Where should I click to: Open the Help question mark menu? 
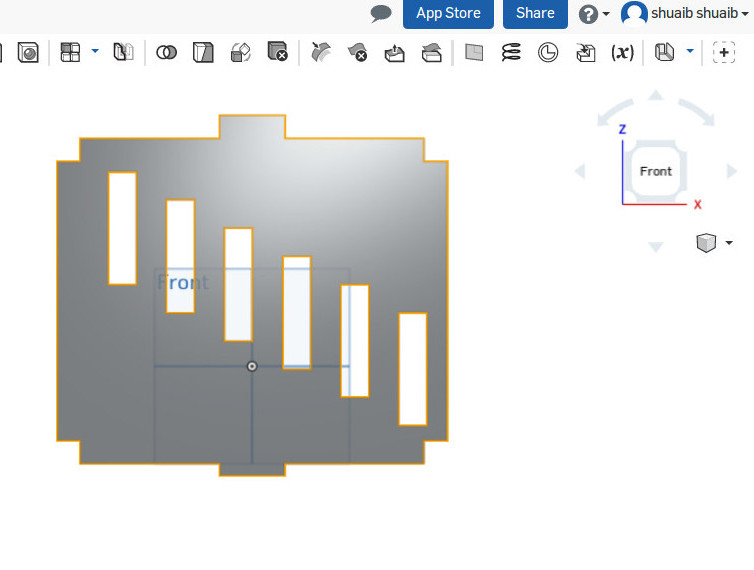click(x=588, y=14)
